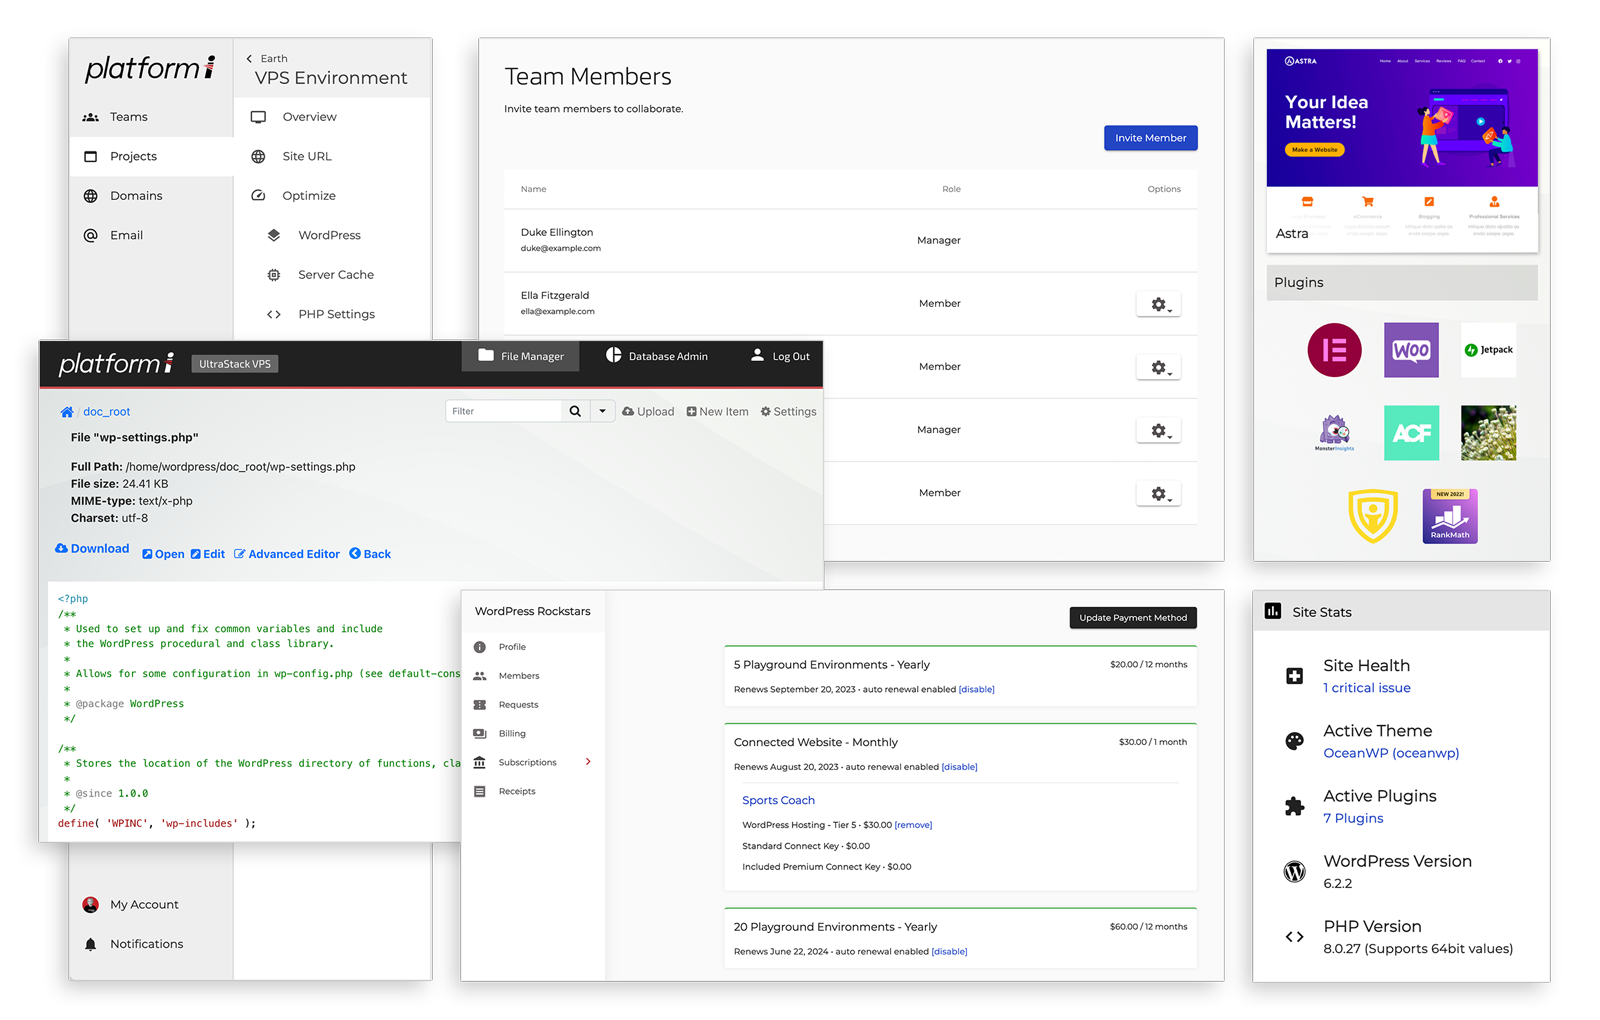Screen dimensions: 1600x1020
Task: Click the Elementor plugin icon
Action: (x=1335, y=350)
